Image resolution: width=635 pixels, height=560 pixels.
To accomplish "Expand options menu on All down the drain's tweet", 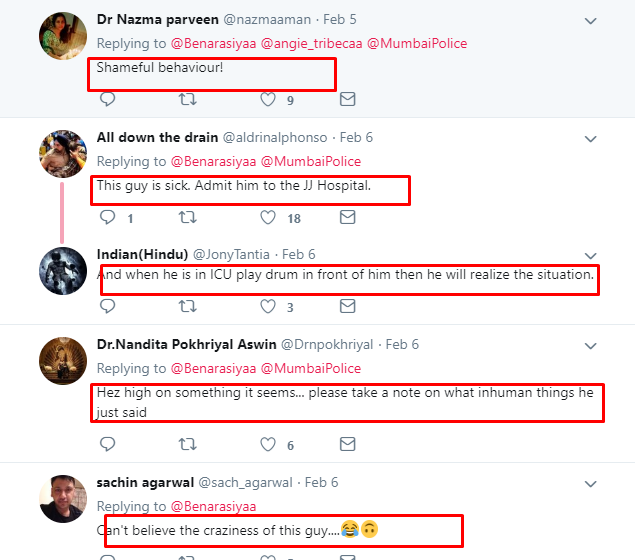I will point(591,137).
